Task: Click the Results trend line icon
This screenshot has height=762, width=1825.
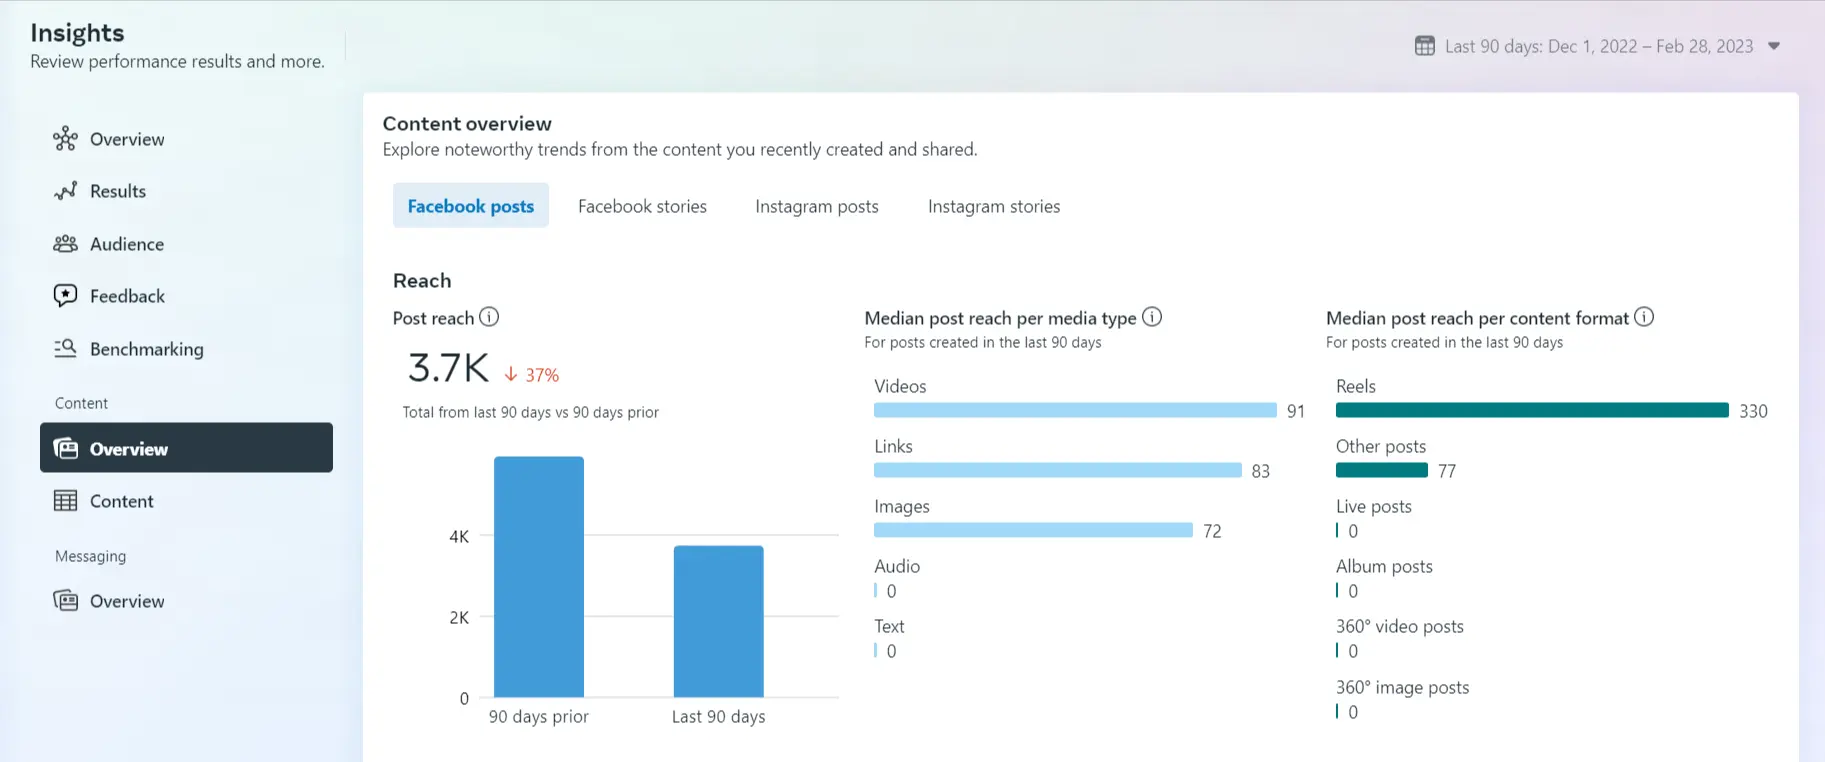Action: (65, 191)
